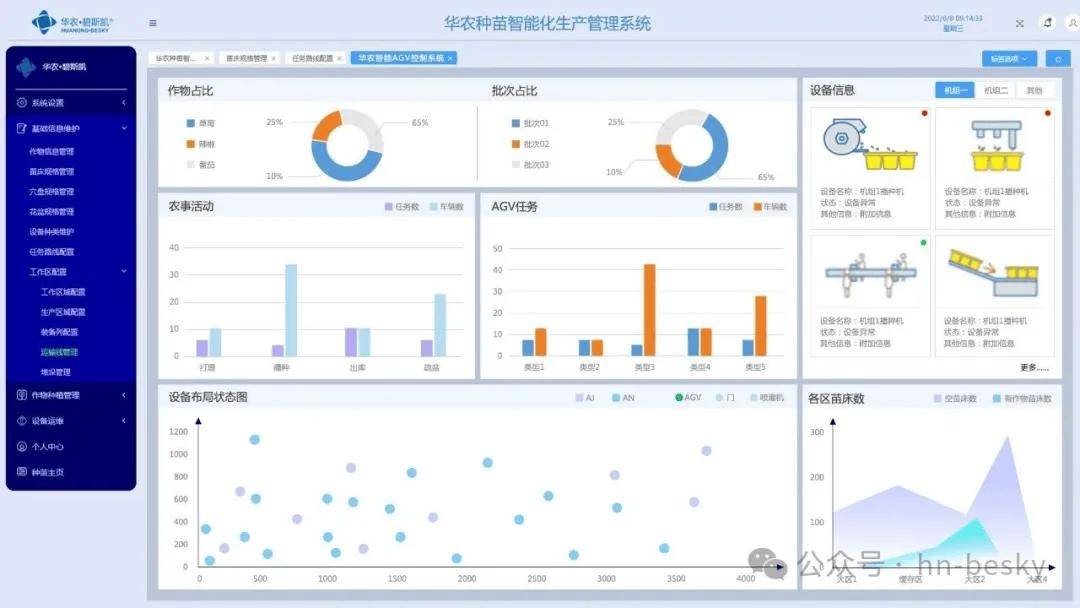Open the highlighted 运输线管理 sidebar item

point(59,352)
